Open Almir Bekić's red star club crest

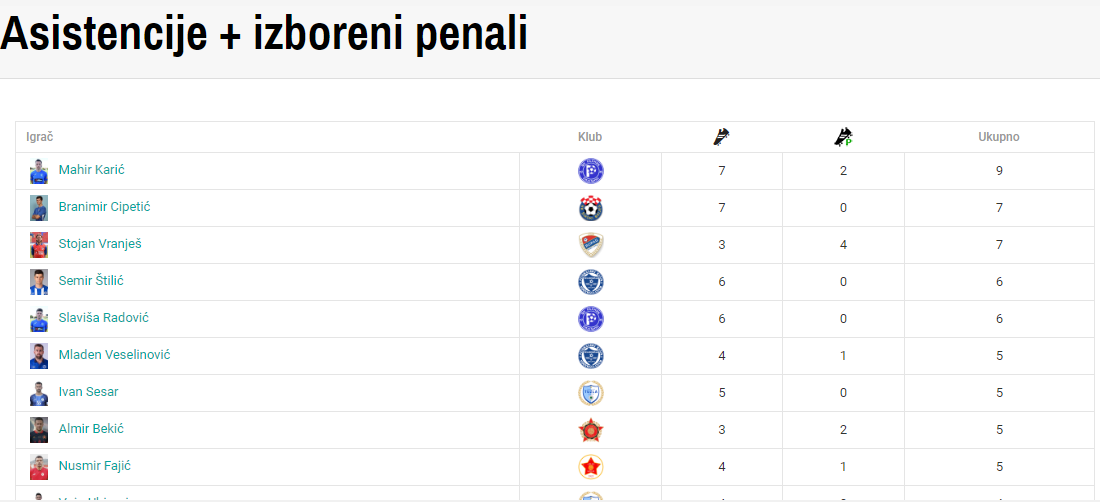pyautogui.click(x=590, y=430)
